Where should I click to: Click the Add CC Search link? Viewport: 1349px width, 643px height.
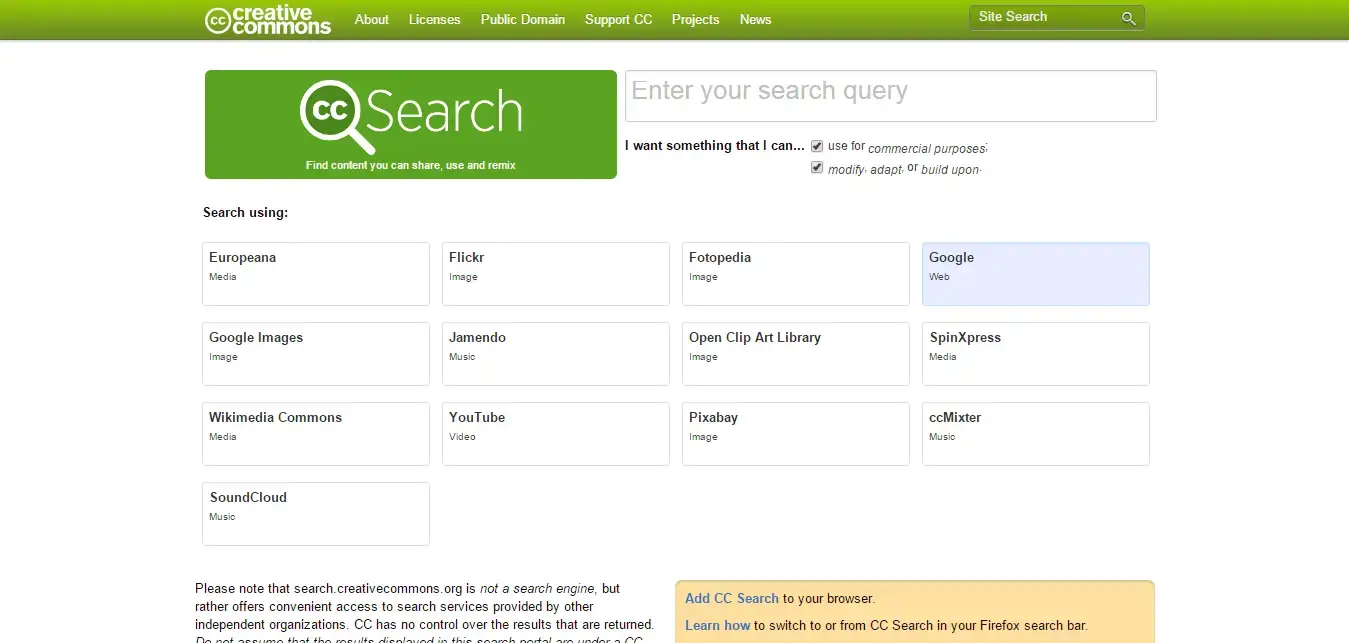pos(732,598)
